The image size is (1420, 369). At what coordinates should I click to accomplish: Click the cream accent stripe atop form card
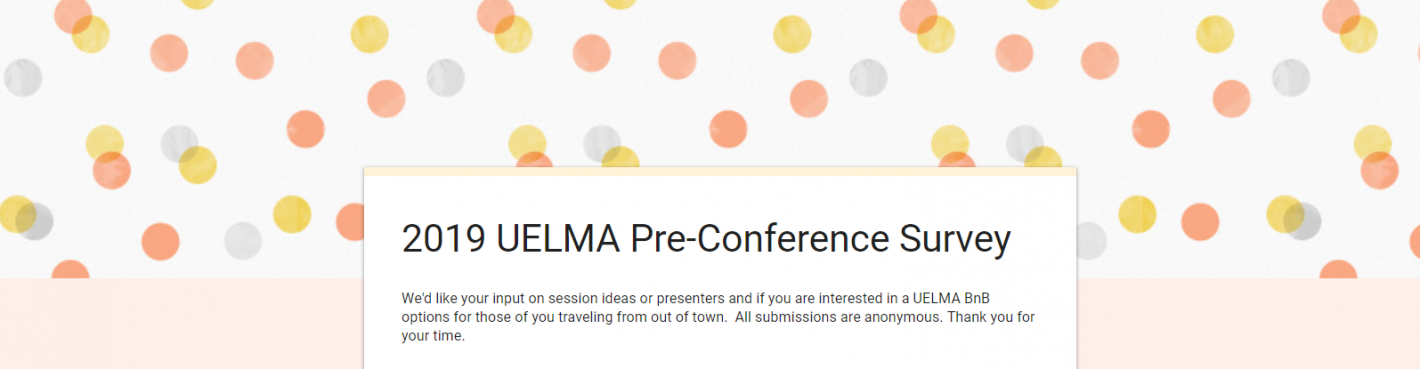coord(720,171)
